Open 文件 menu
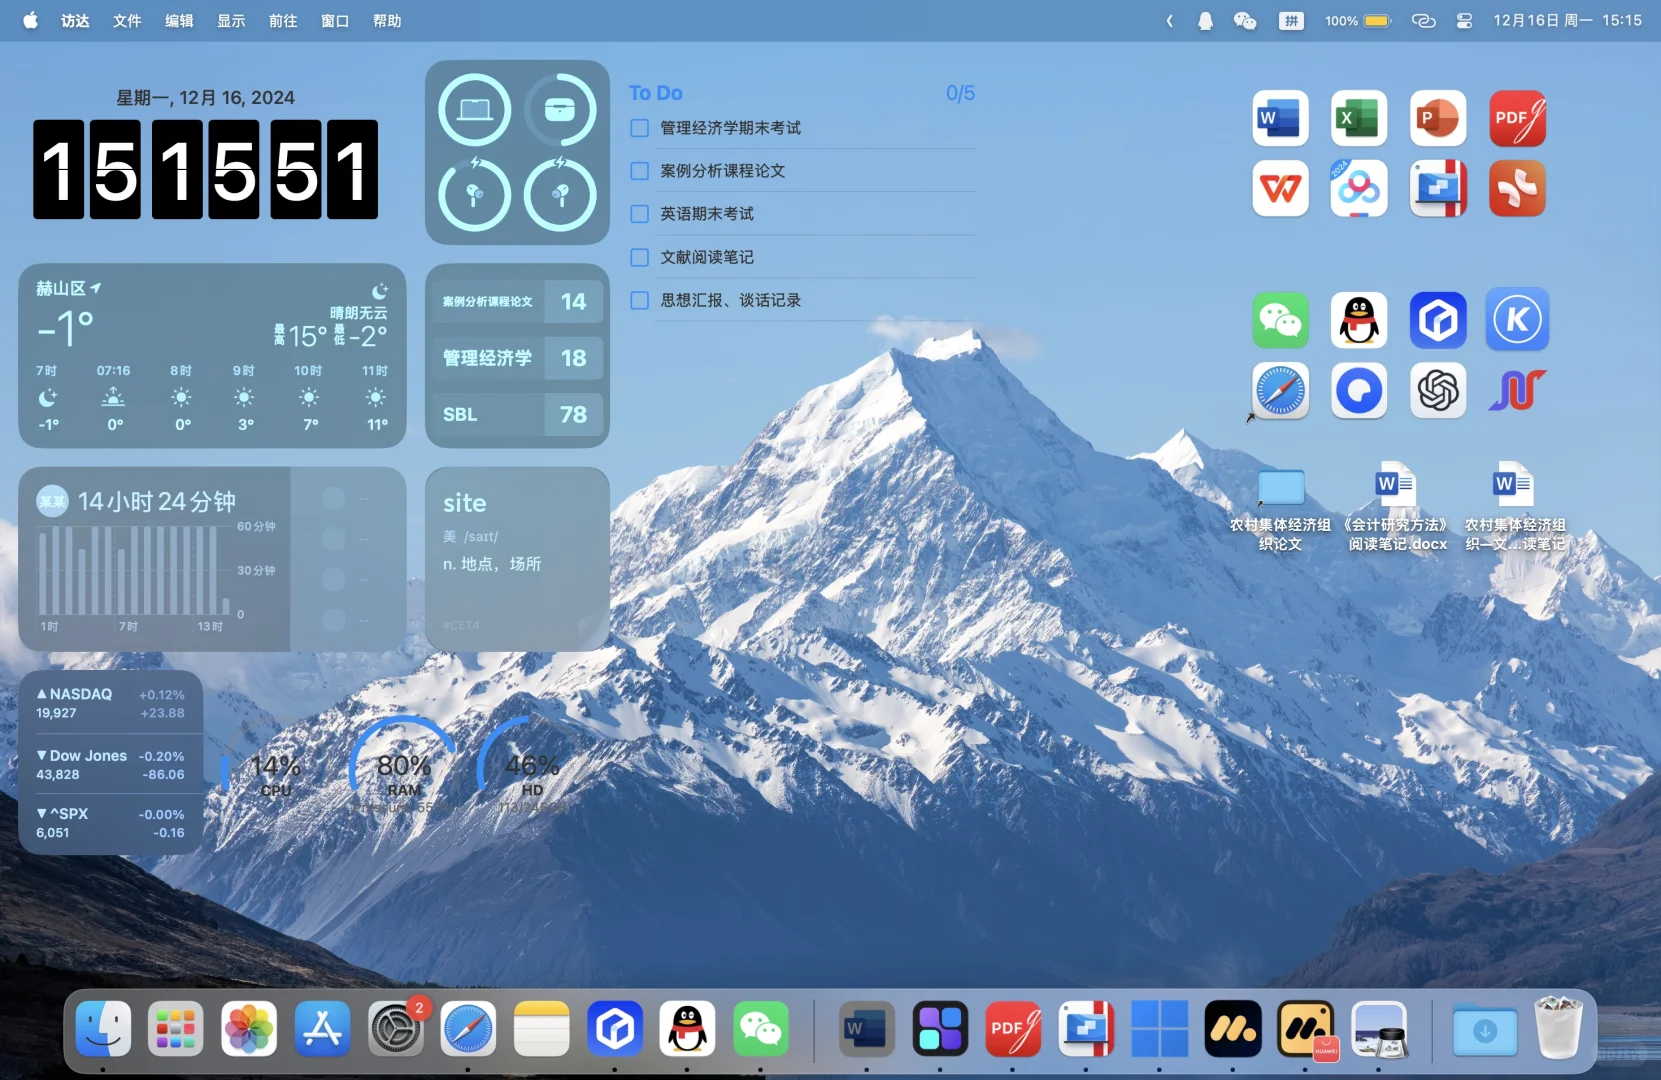1661x1080 pixels. click(x=127, y=20)
